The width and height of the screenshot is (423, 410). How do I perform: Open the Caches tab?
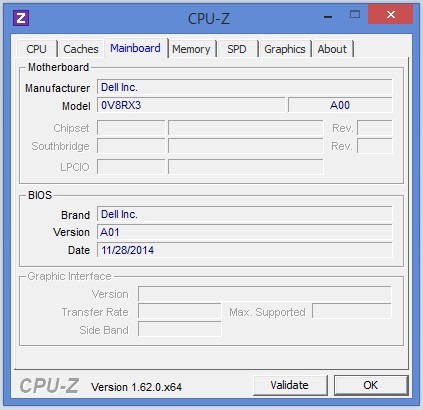point(81,49)
